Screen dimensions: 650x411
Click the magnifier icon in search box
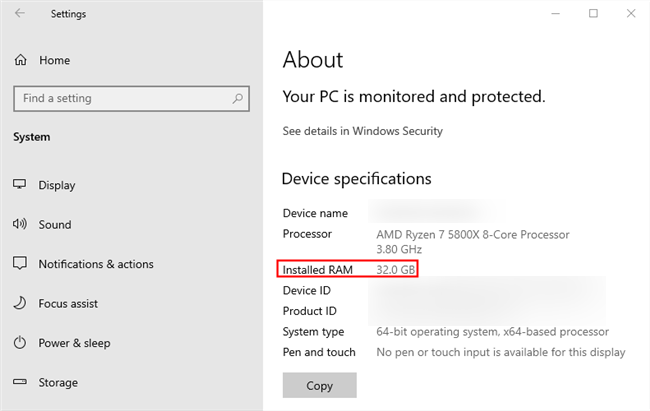[238, 99]
